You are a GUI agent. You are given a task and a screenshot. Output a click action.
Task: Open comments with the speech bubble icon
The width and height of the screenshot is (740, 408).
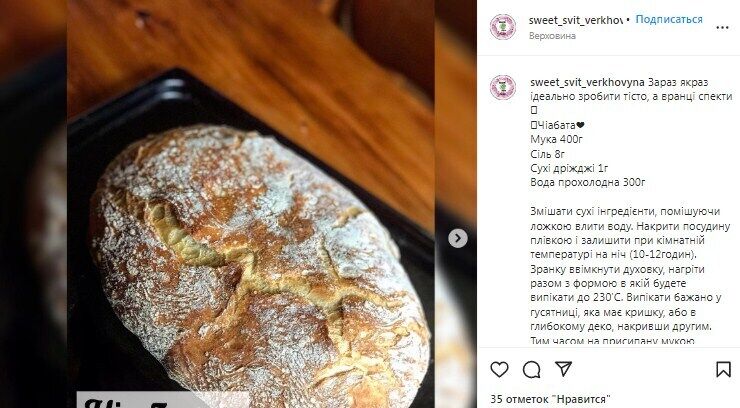pos(531,369)
